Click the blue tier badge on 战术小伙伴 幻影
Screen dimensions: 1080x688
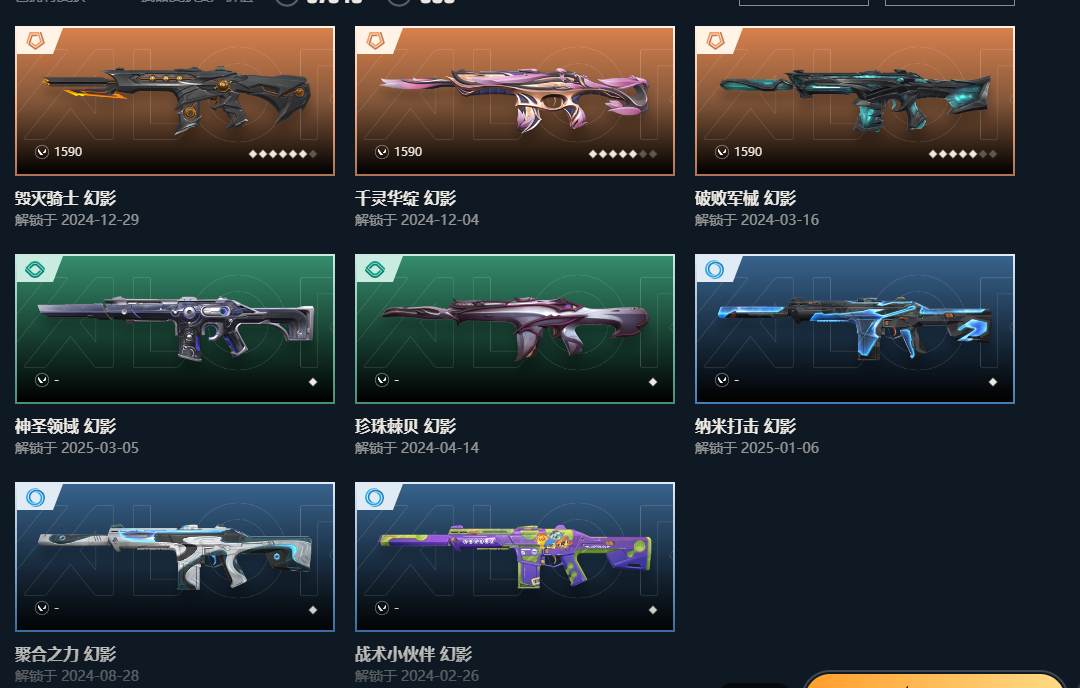tap(375, 497)
